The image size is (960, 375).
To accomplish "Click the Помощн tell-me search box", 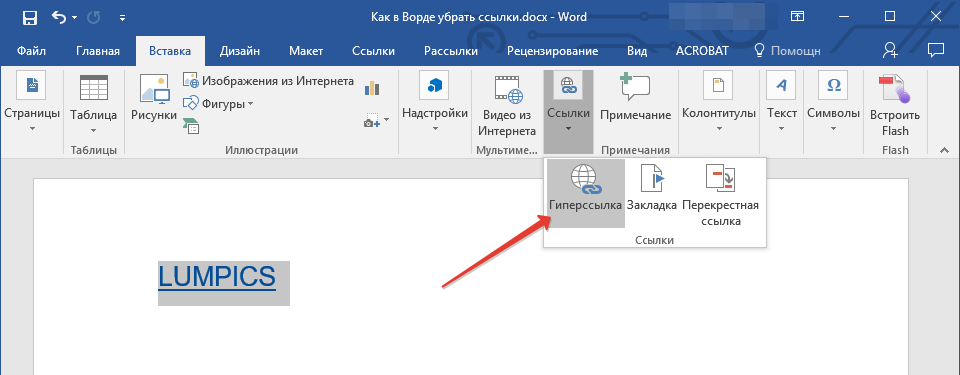I will [x=787, y=51].
